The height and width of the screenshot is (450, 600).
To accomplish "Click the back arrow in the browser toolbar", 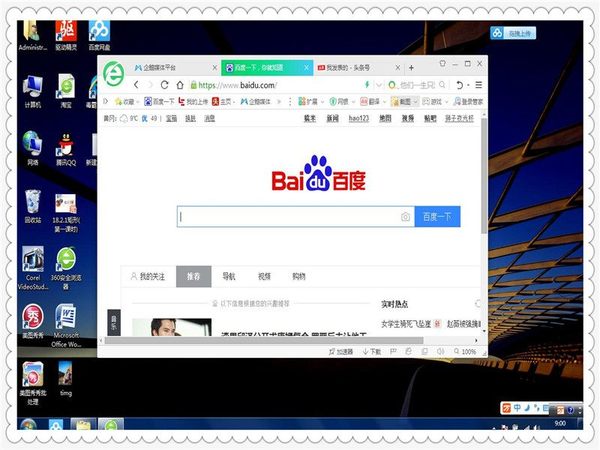I will tap(136, 85).
